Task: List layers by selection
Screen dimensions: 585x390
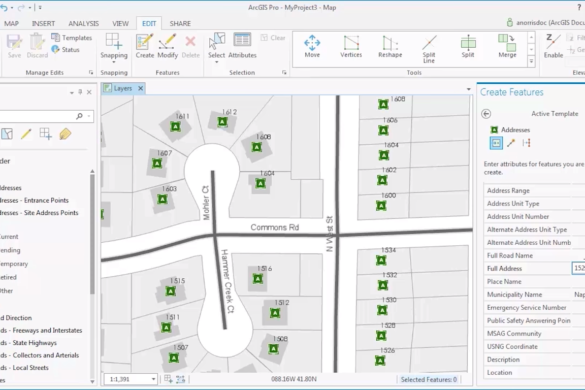Action: [x=7, y=134]
